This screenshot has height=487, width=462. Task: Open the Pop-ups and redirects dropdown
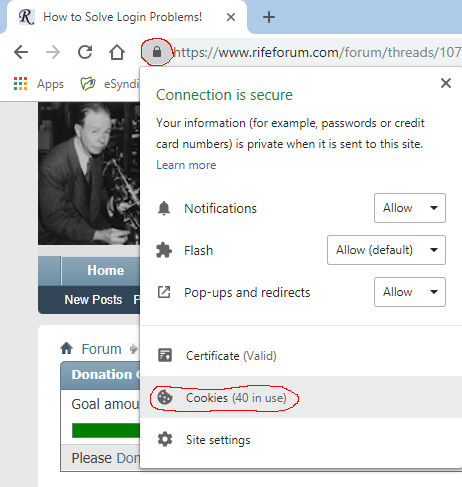tap(410, 292)
